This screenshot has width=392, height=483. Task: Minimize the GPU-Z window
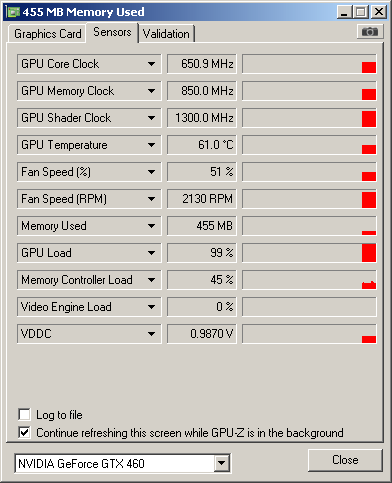point(344,12)
